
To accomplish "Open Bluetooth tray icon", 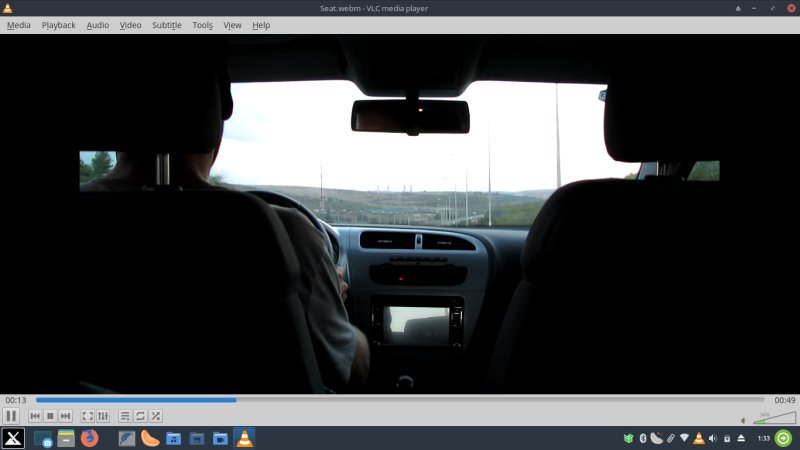I will (x=643, y=438).
